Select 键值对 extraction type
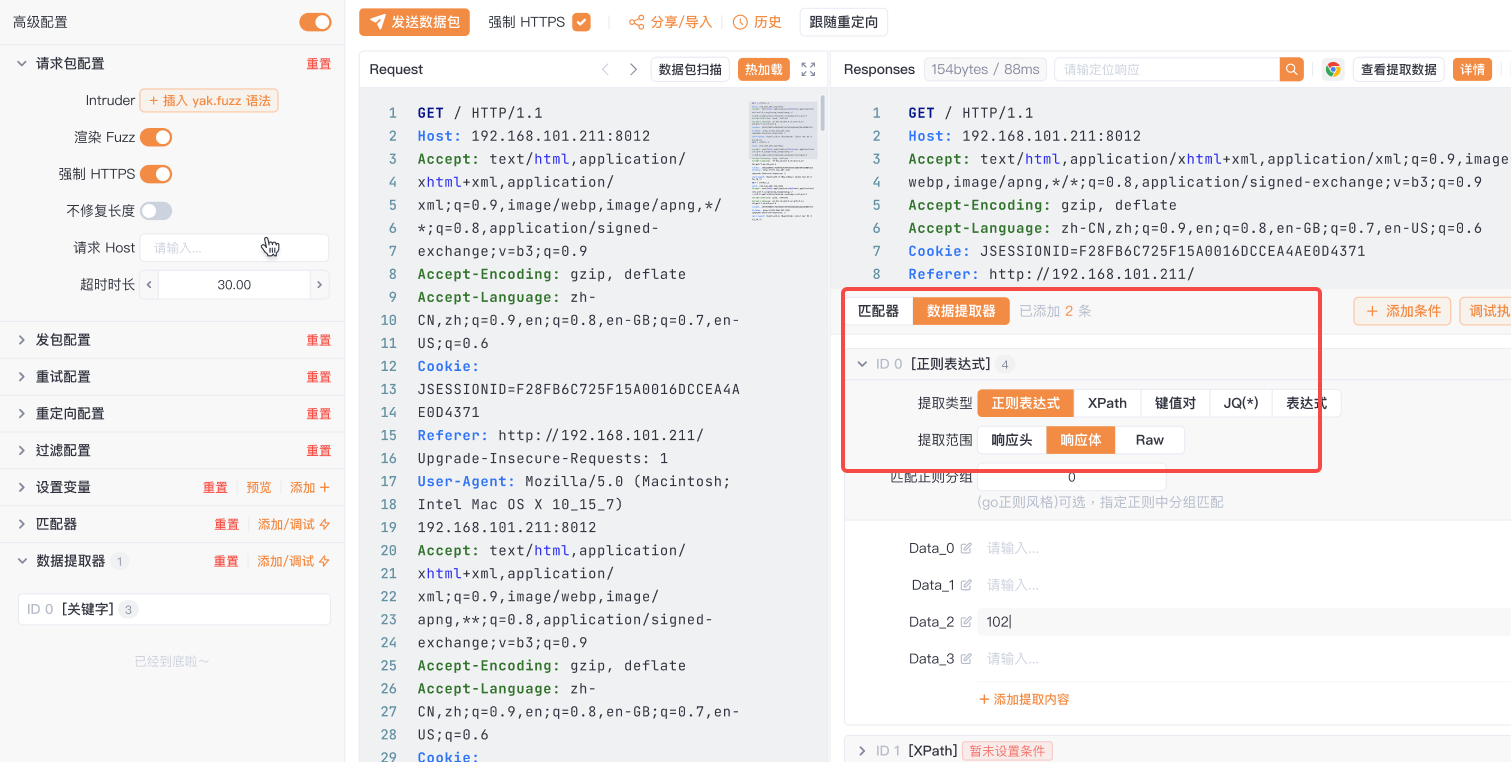This screenshot has width=1511, height=762. (x=1175, y=403)
